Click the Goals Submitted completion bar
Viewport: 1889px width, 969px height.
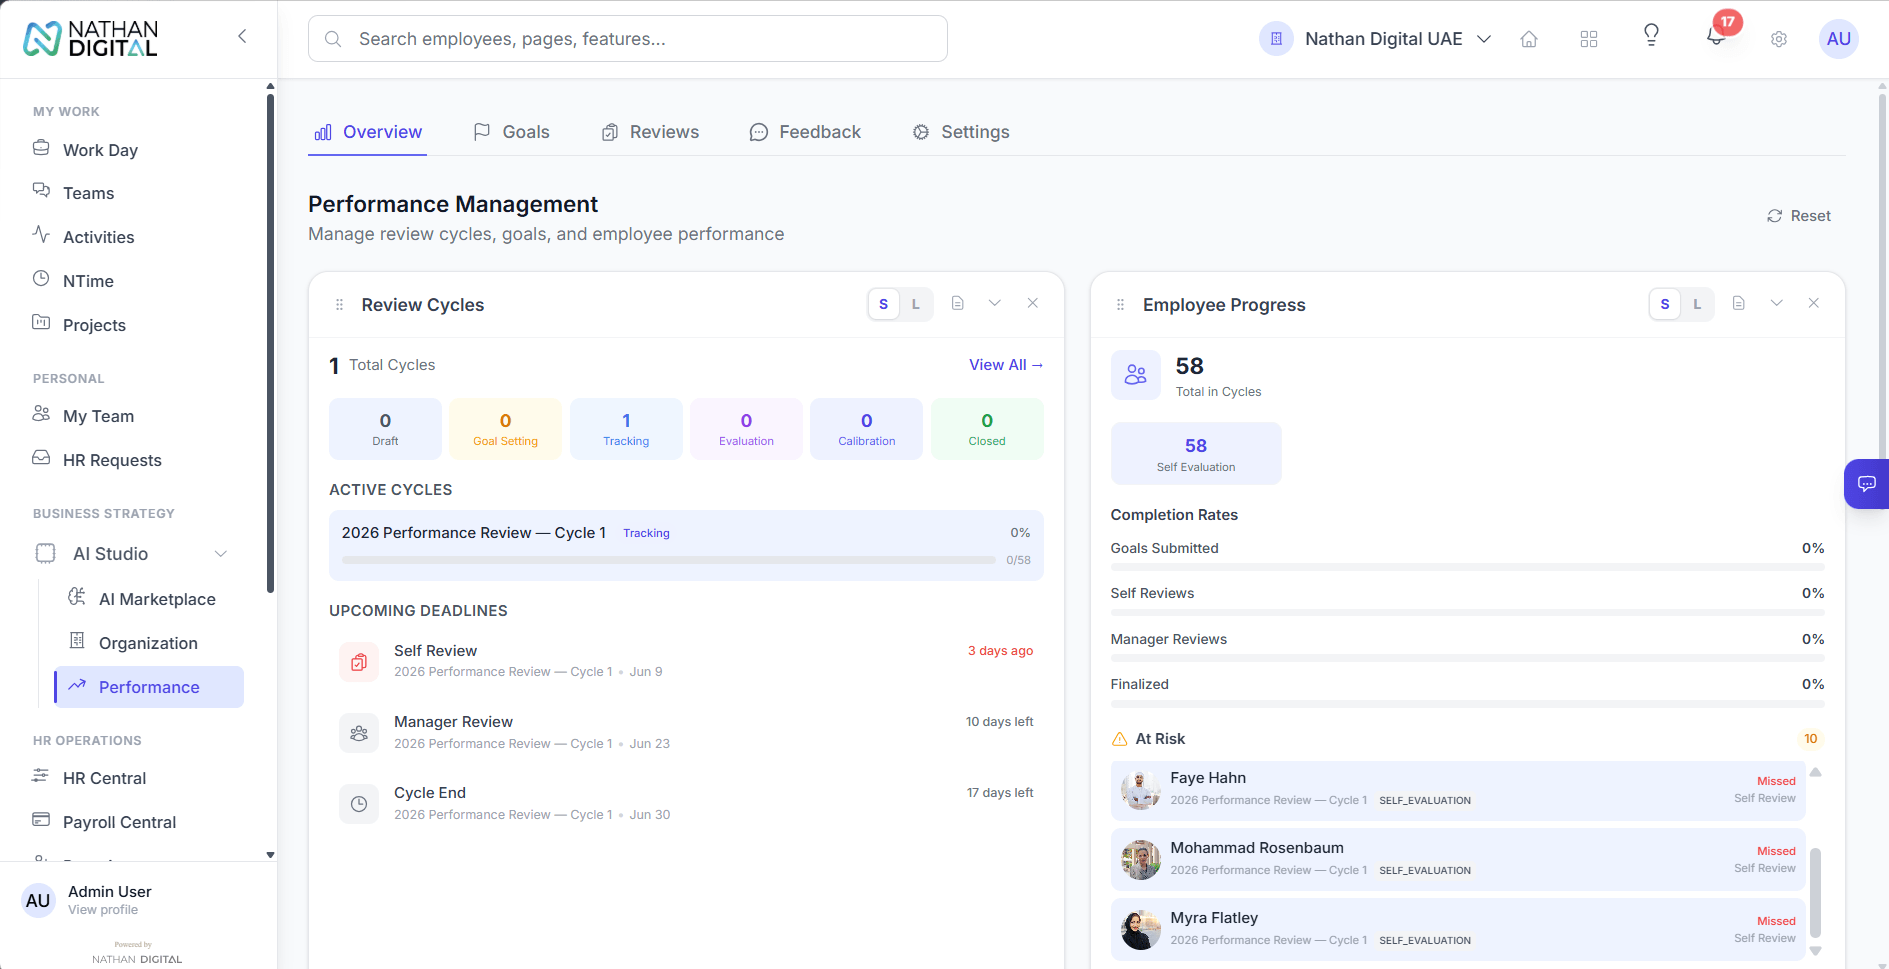[1467, 567]
